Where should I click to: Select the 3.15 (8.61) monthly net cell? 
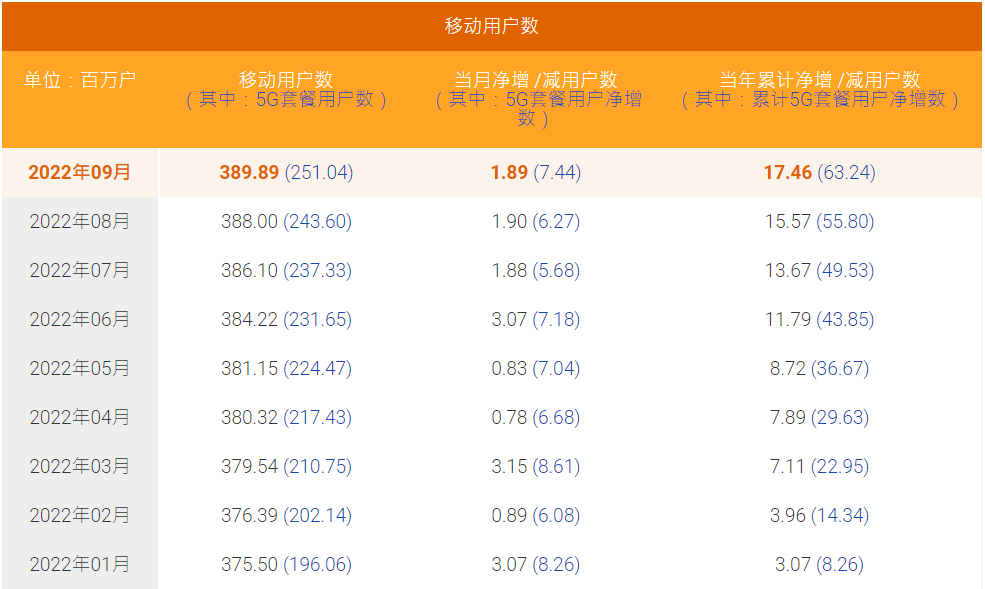pyautogui.click(x=536, y=466)
